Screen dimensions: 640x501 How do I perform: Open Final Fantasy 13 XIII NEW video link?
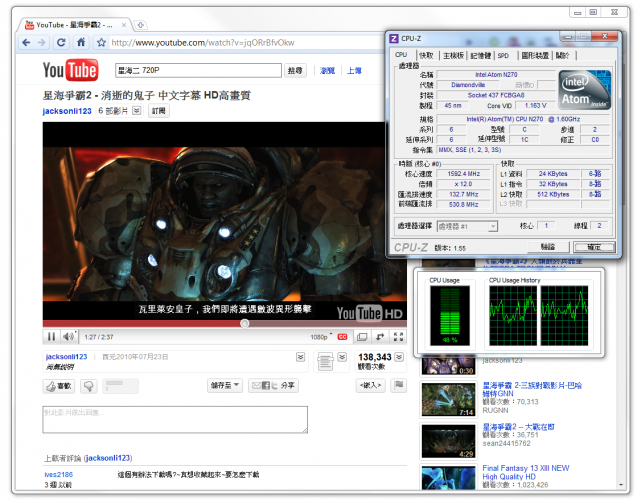coord(526,472)
